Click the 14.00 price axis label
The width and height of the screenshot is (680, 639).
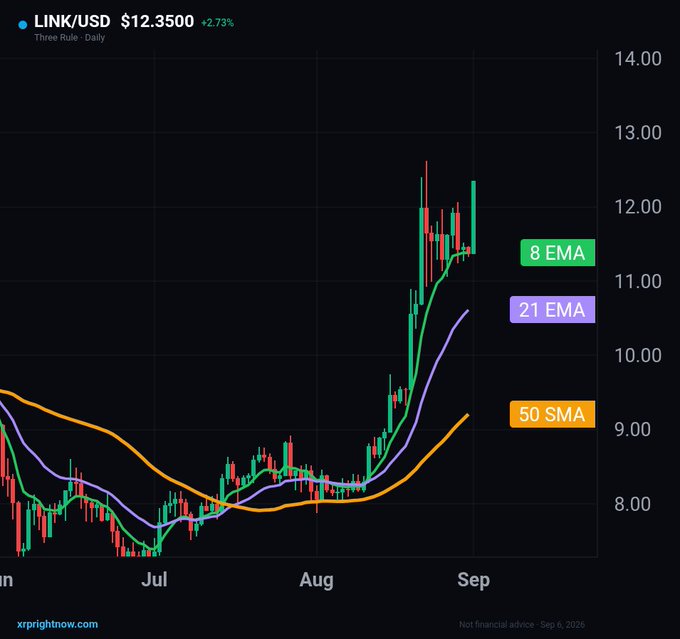638,59
